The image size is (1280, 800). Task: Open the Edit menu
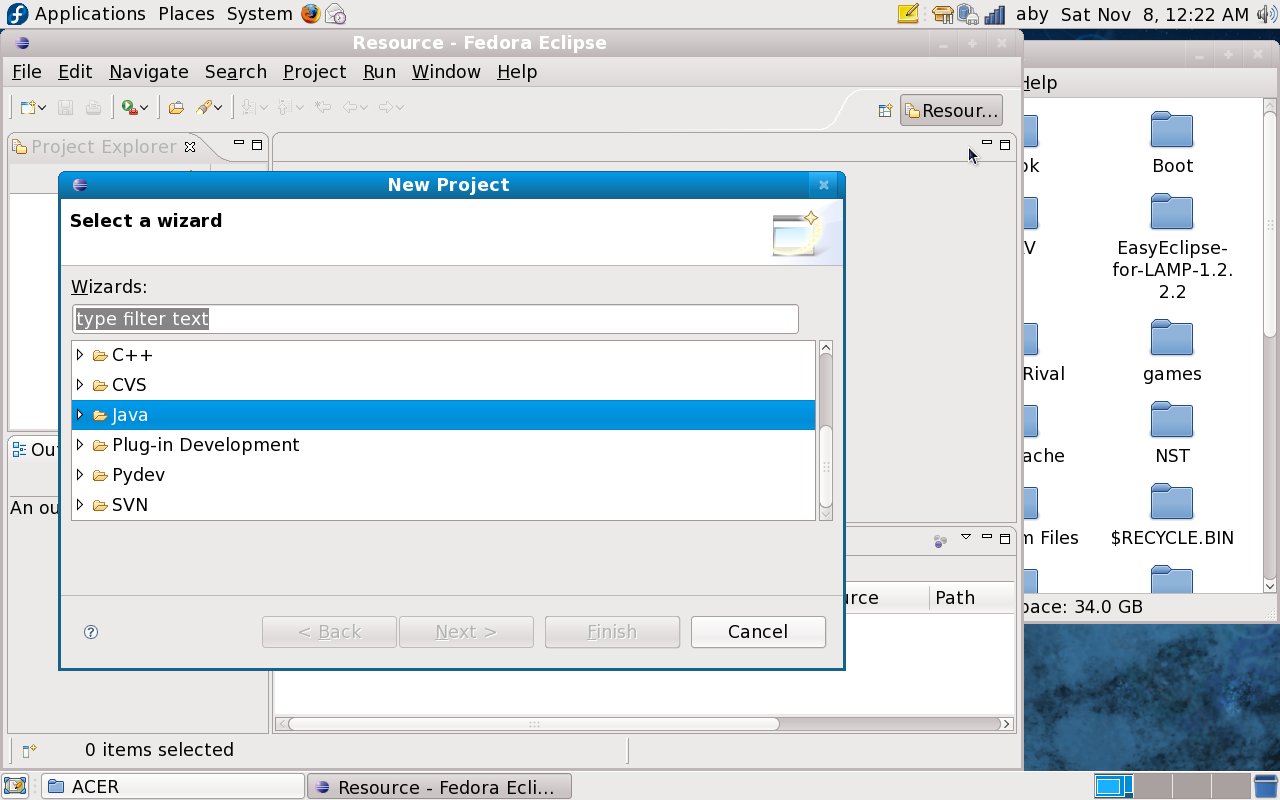pyautogui.click(x=75, y=72)
